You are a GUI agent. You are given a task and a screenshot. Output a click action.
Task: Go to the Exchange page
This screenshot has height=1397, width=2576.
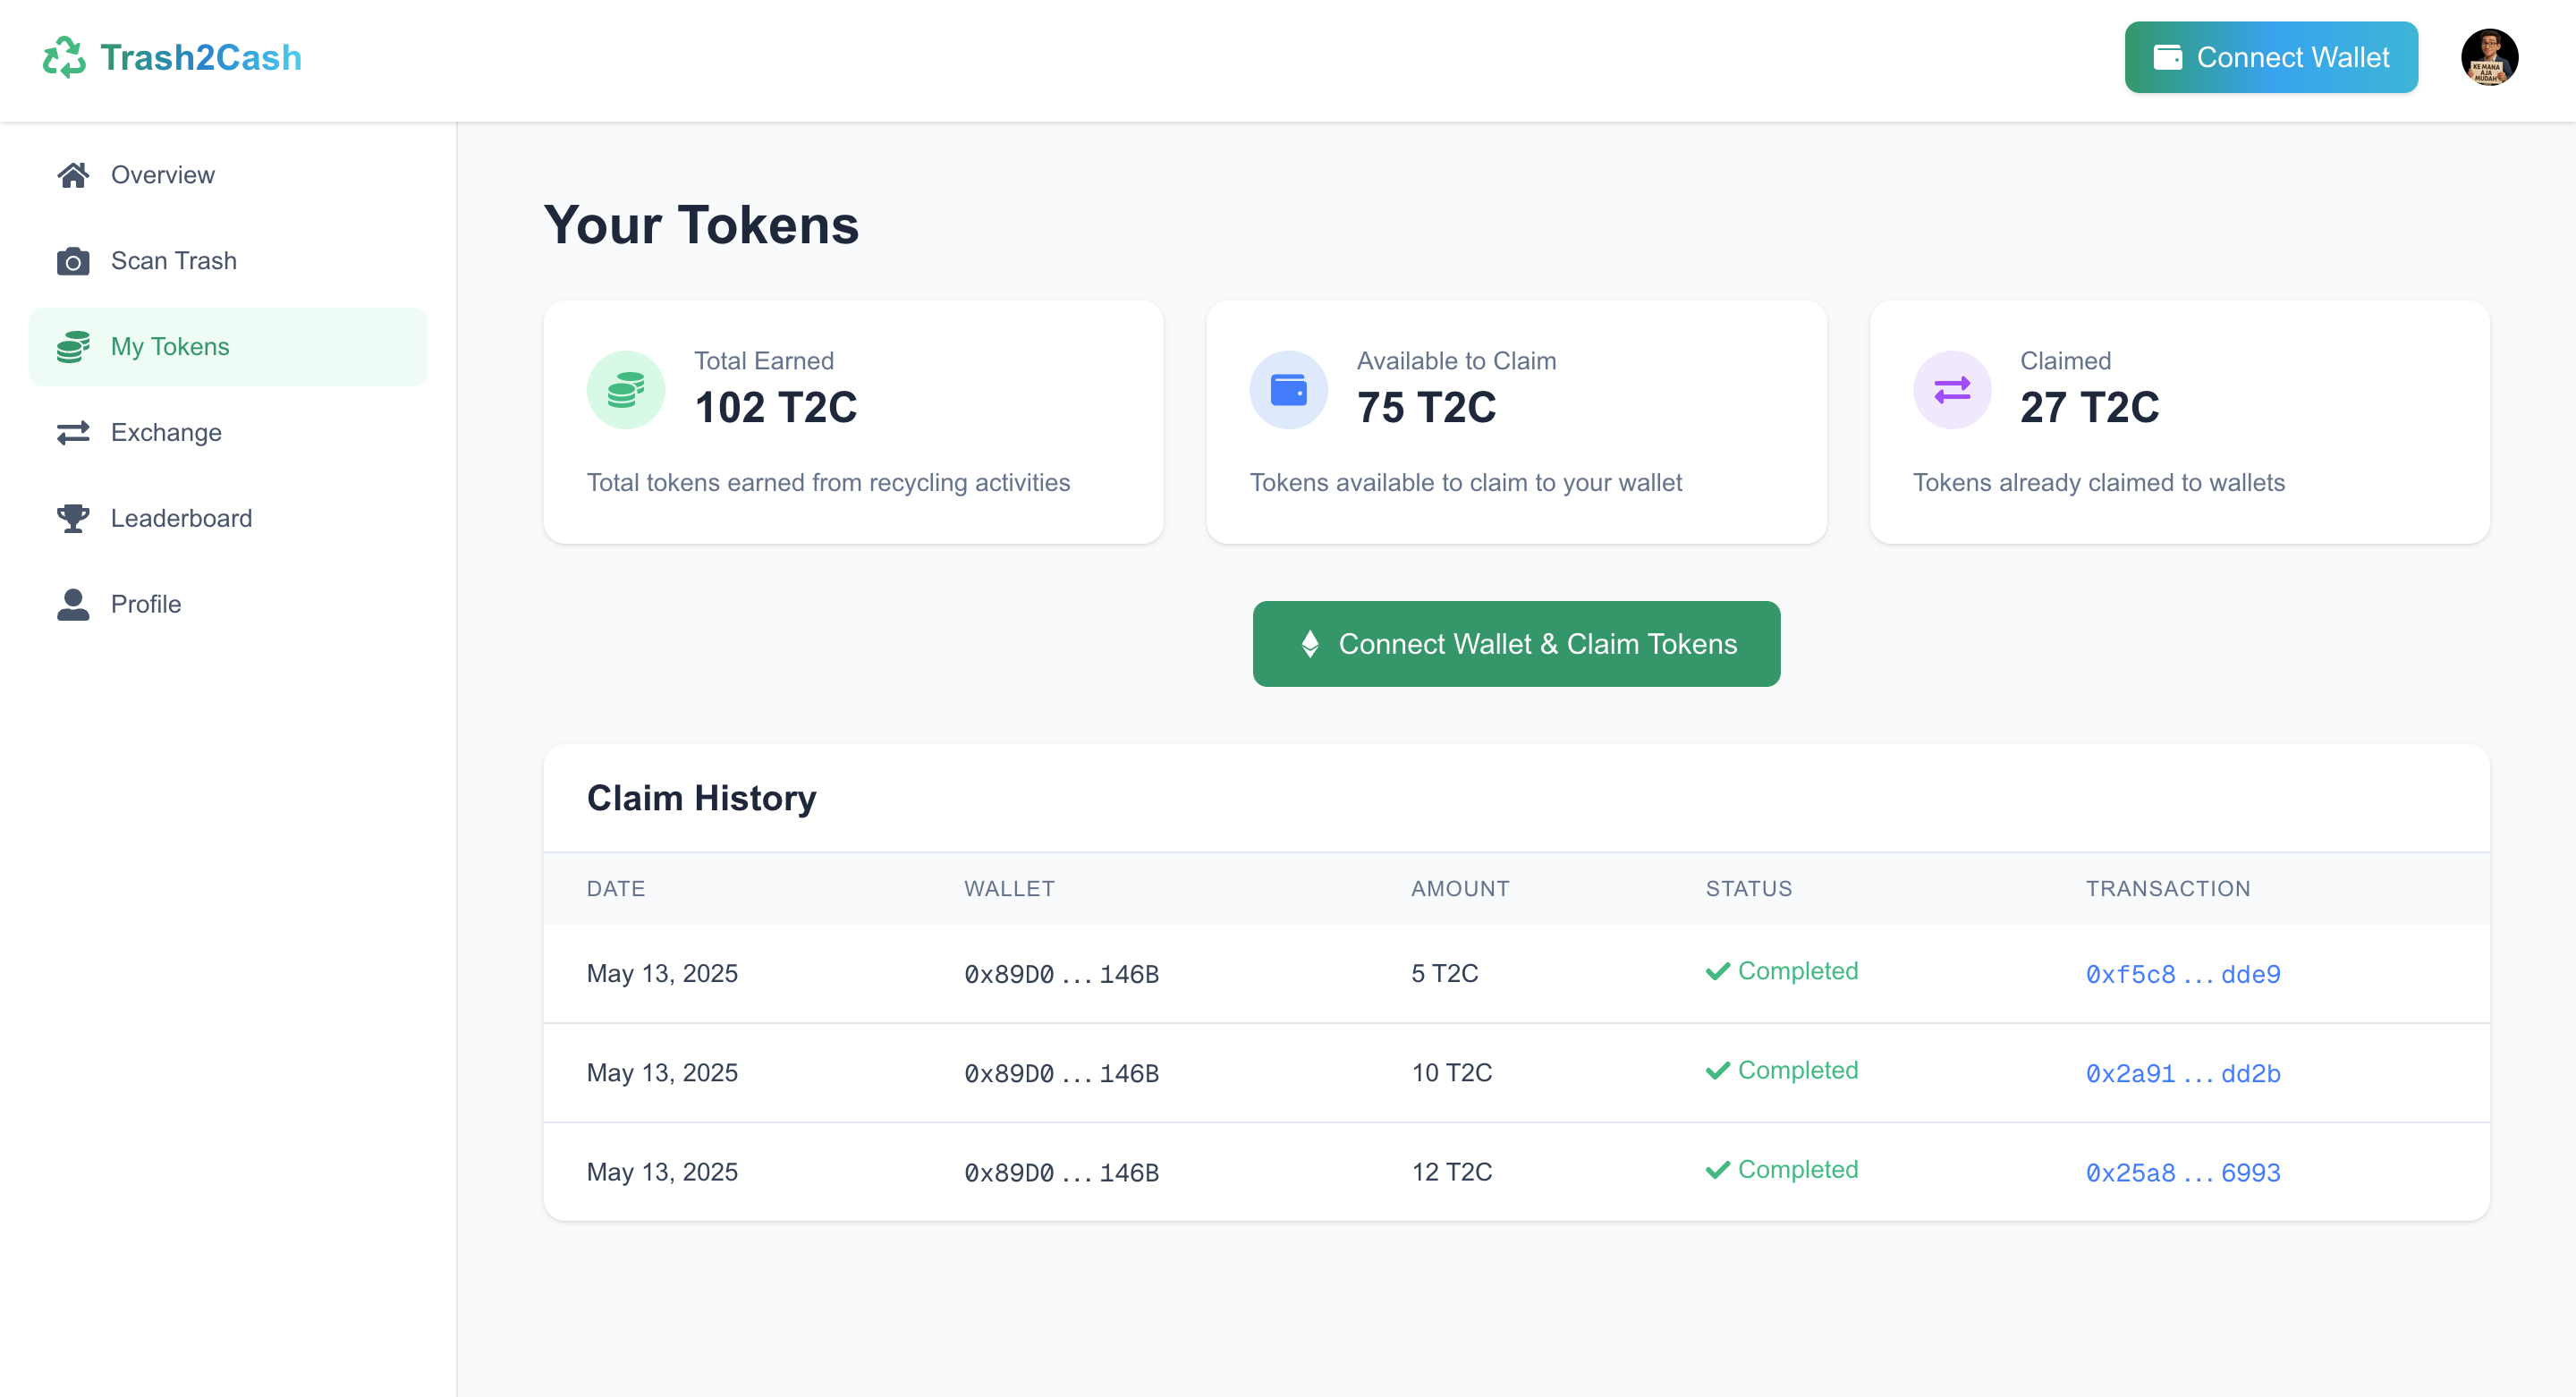pyautogui.click(x=166, y=433)
